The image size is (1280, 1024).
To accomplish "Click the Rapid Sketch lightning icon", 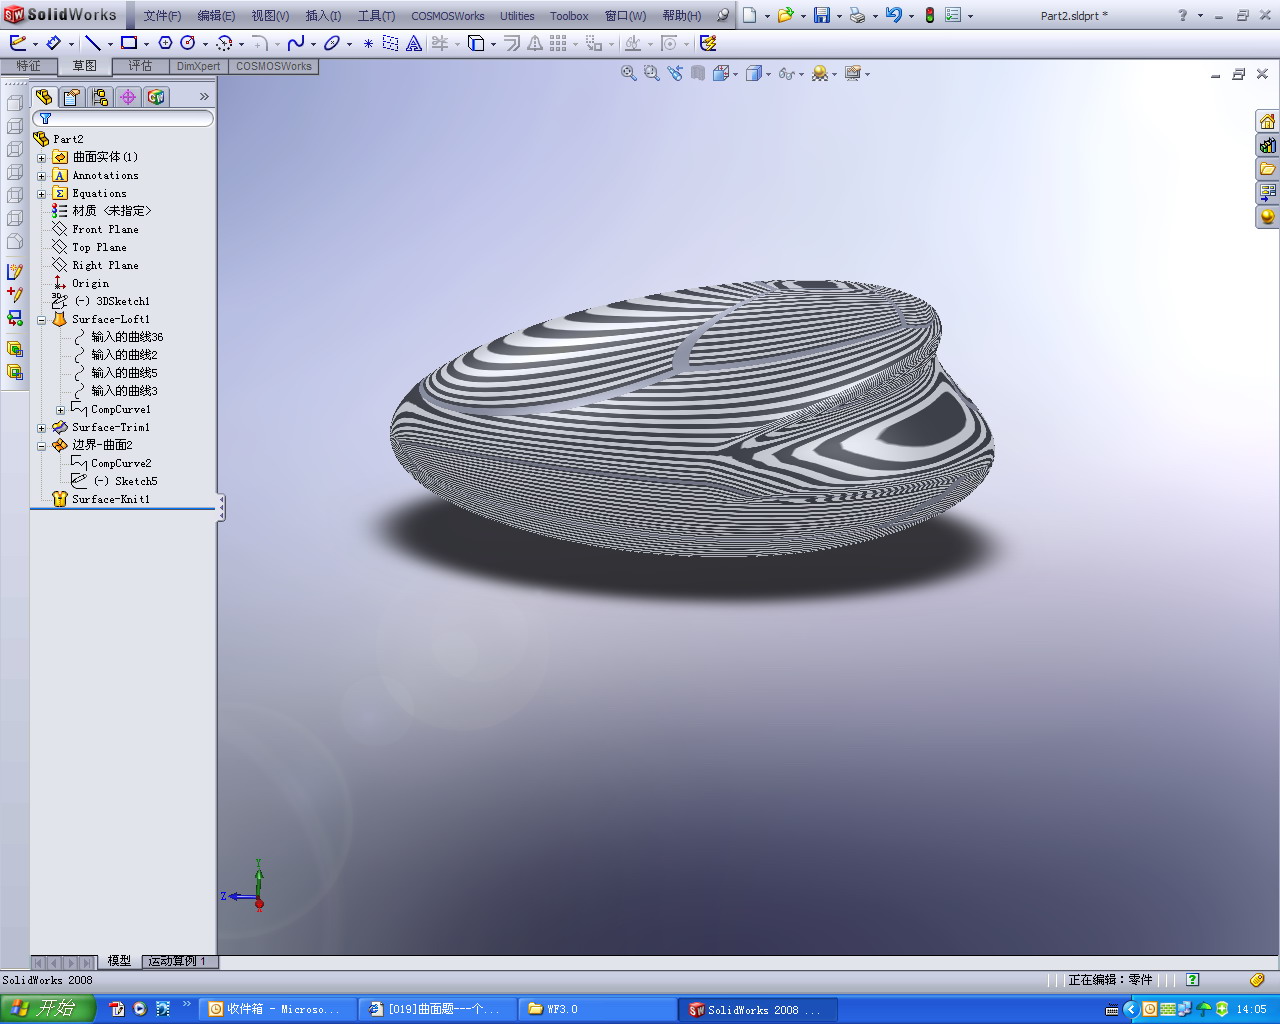I will (x=708, y=43).
